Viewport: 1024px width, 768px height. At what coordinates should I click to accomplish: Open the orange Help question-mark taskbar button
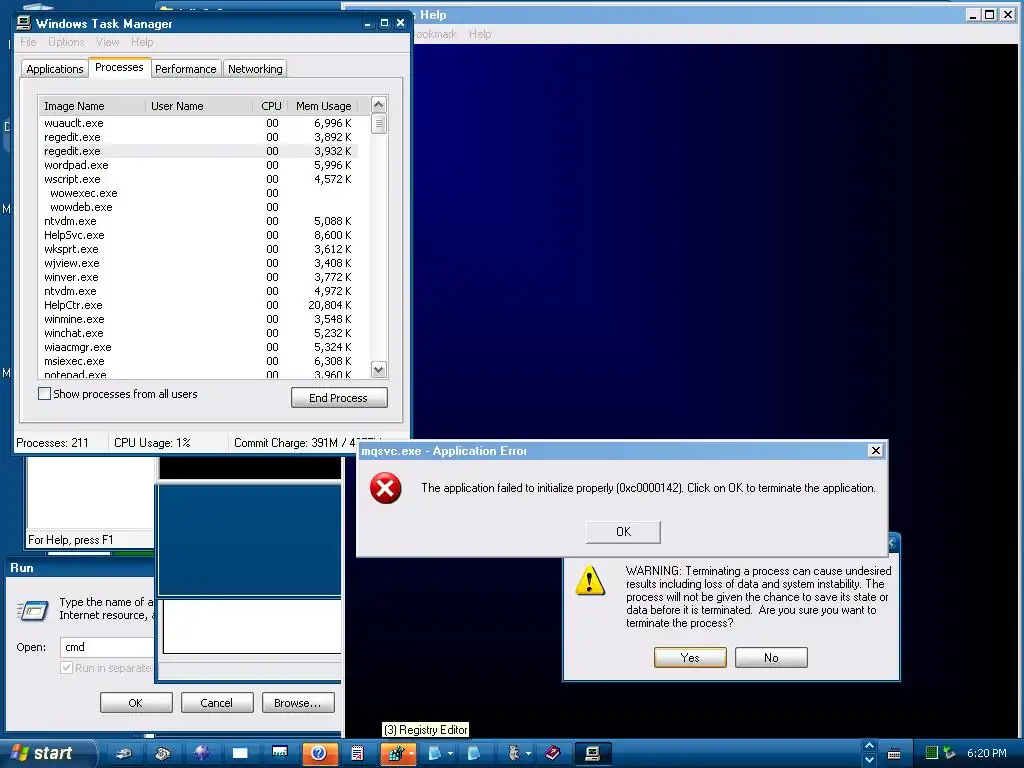[x=319, y=754]
